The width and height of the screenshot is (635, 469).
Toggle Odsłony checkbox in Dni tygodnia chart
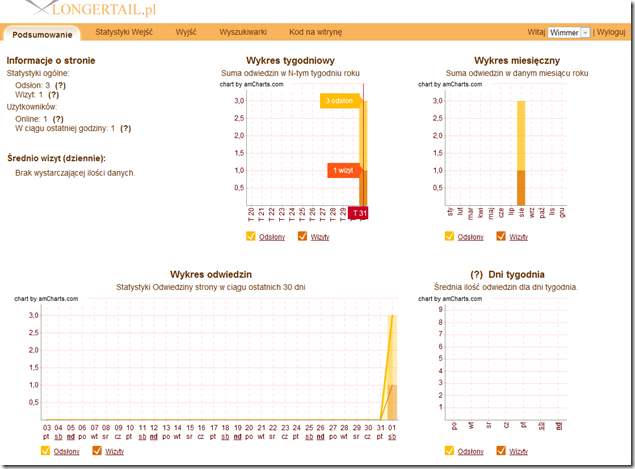click(449, 450)
